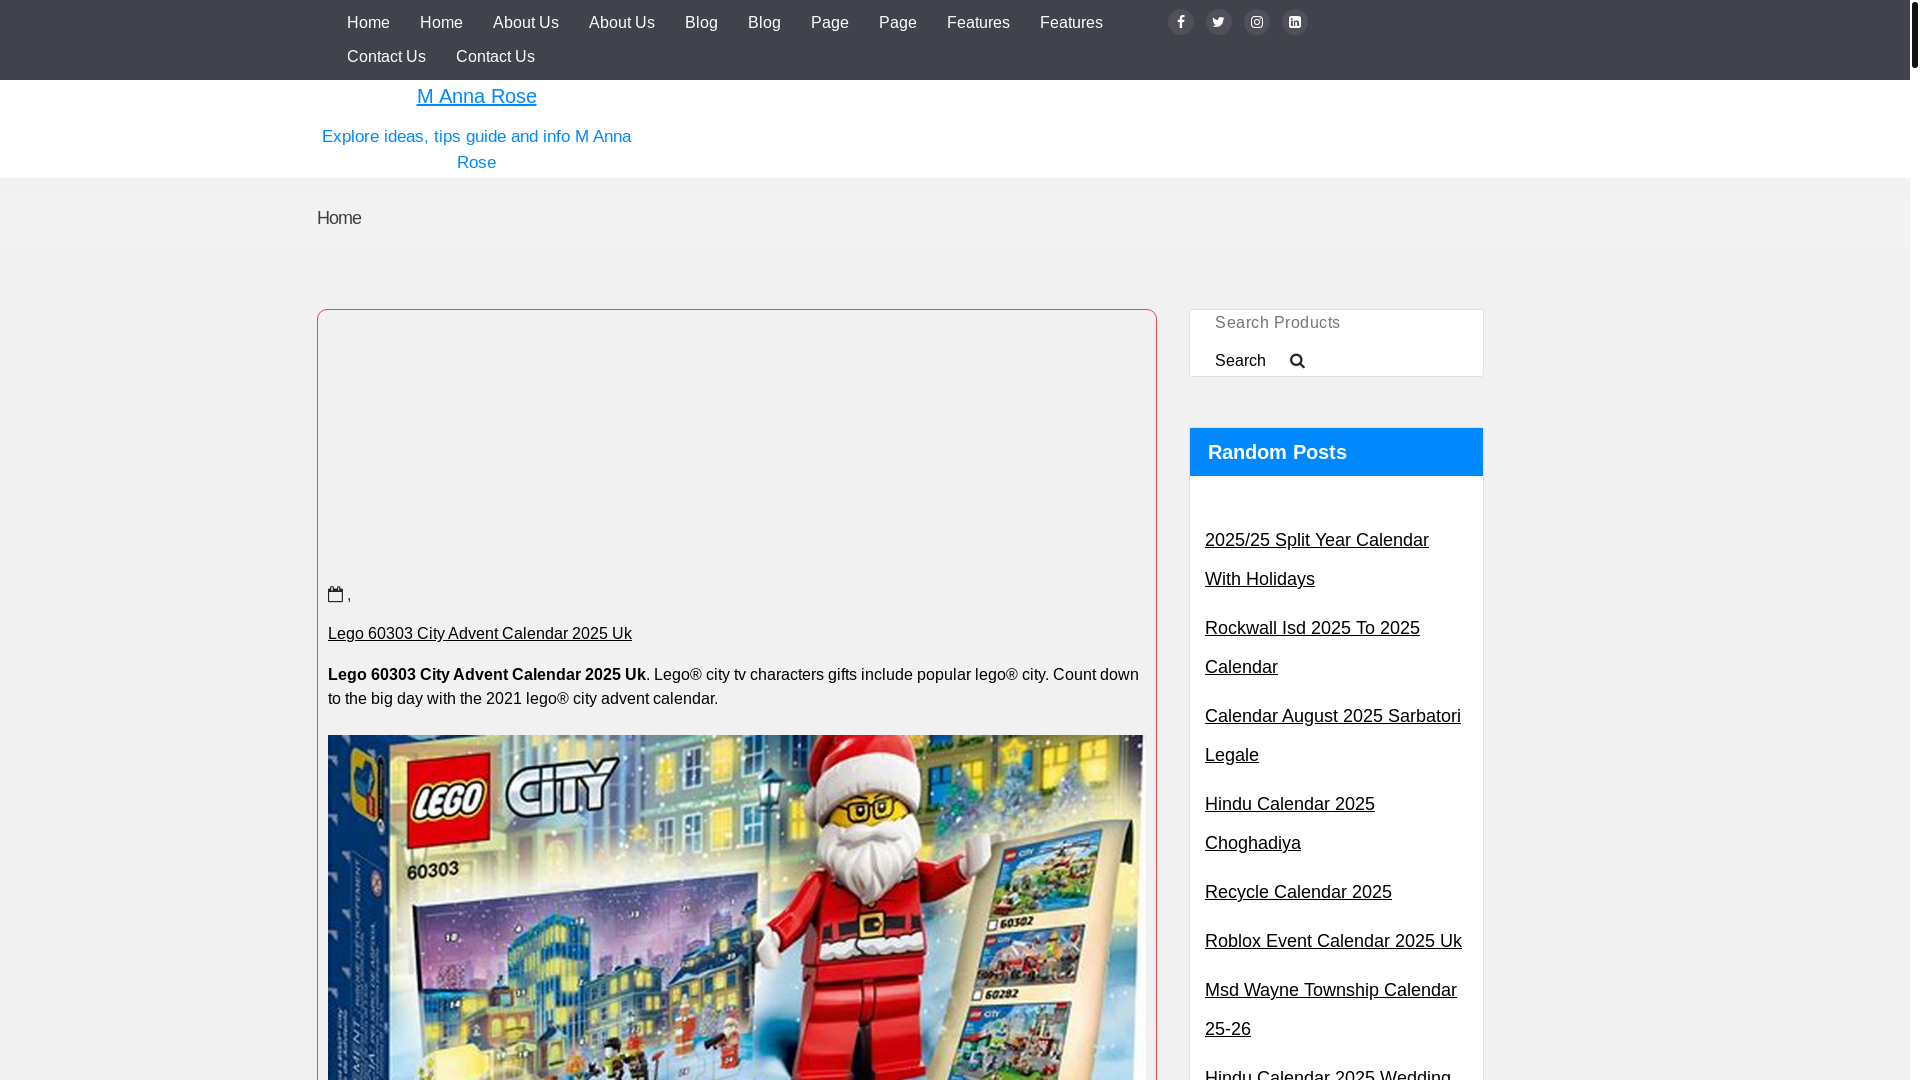The height and width of the screenshot is (1080, 1920).
Task: Click the Lego City advent calendar image
Action: (735, 907)
